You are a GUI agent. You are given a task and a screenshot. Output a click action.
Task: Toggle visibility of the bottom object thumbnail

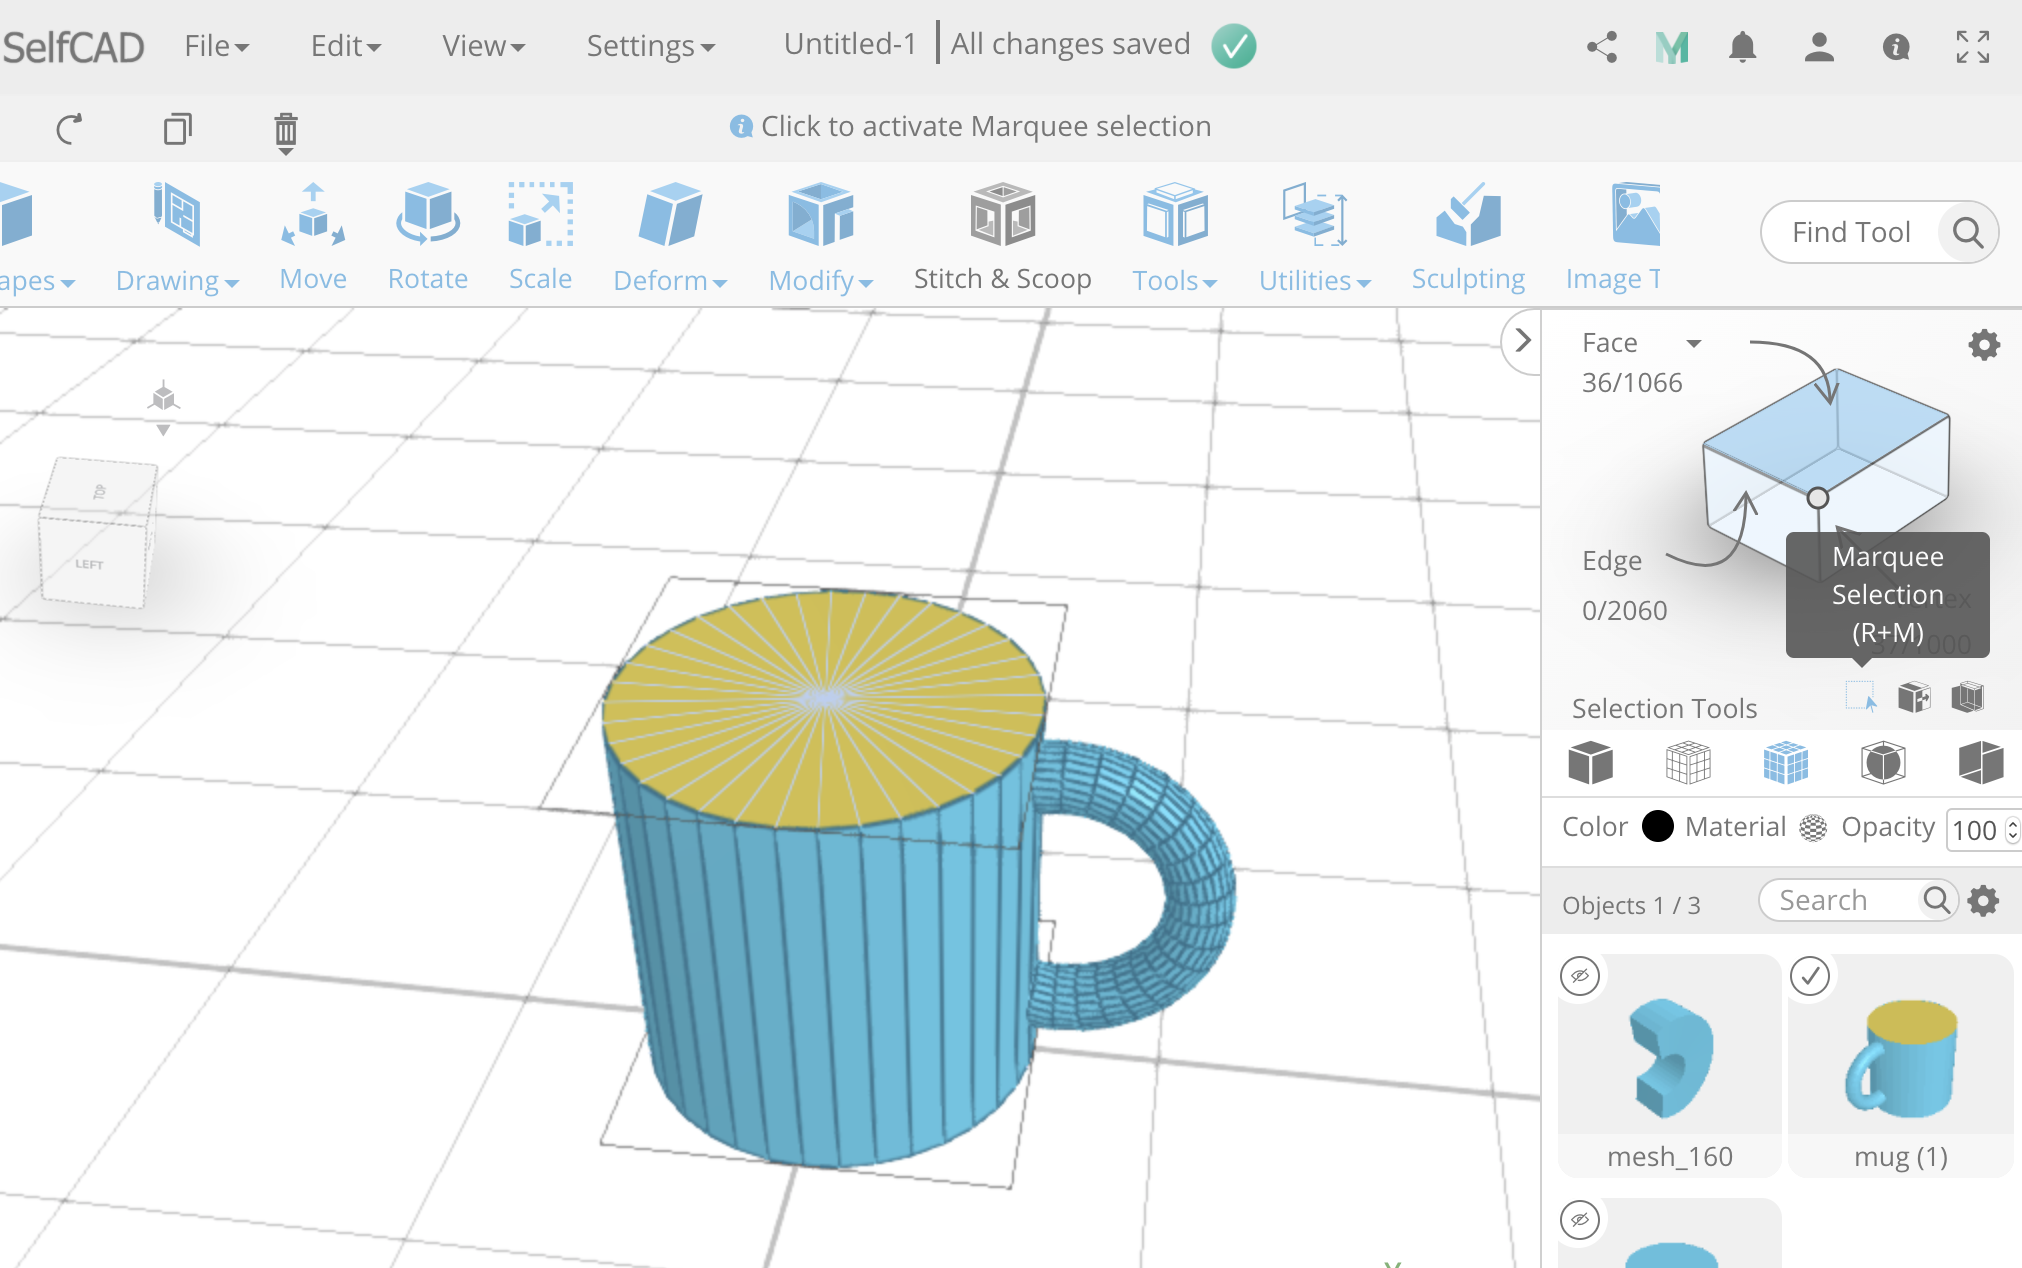pyautogui.click(x=1580, y=1220)
